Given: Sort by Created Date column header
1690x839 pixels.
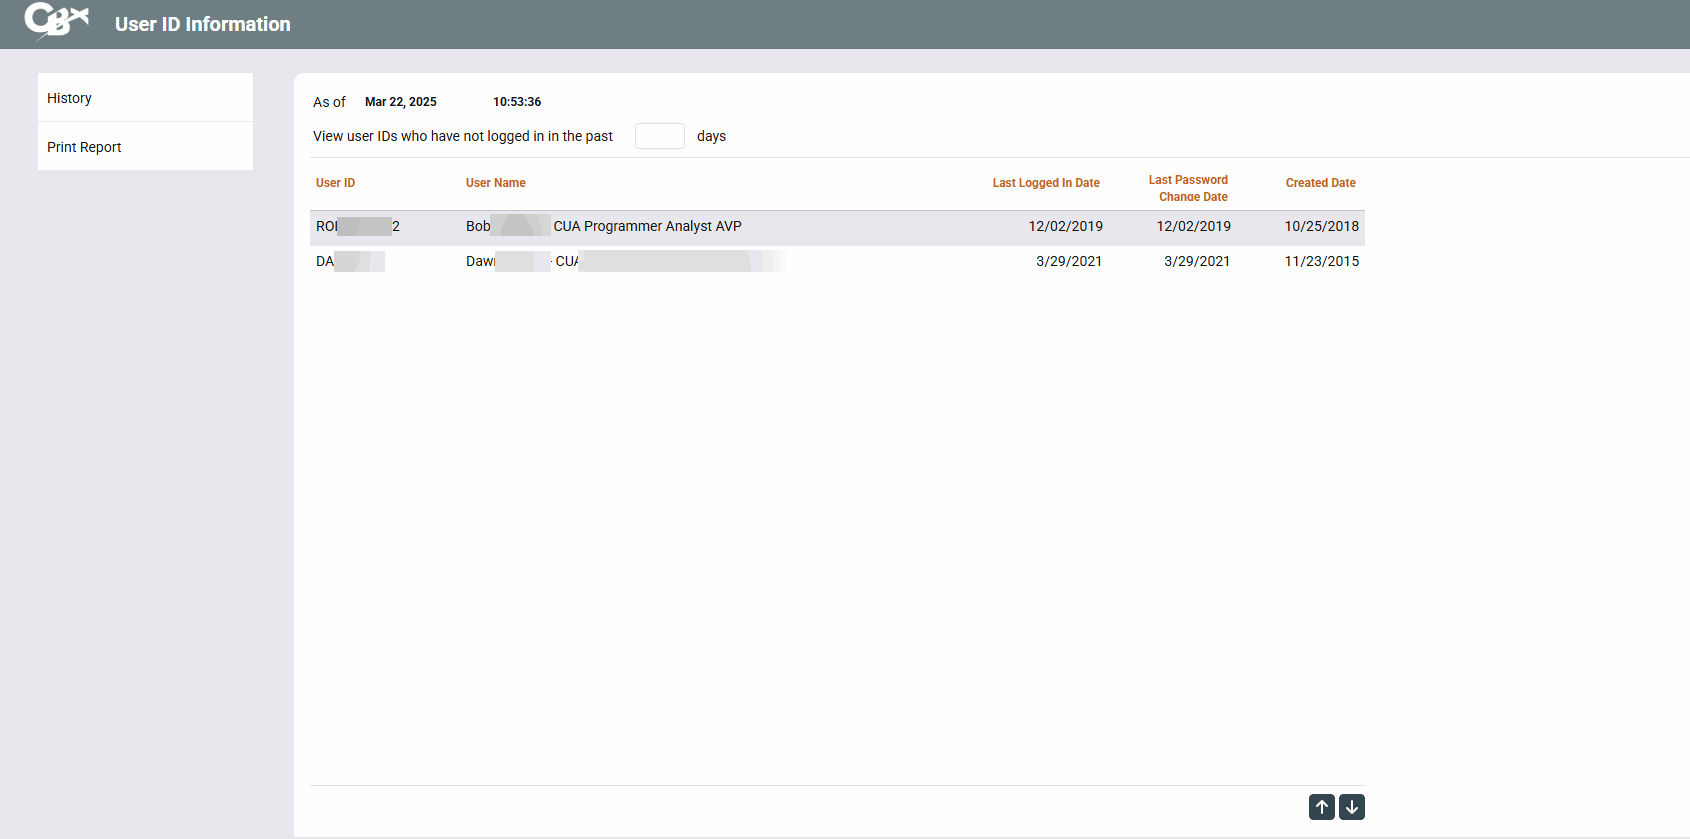Looking at the screenshot, I should click(x=1320, y=183).
